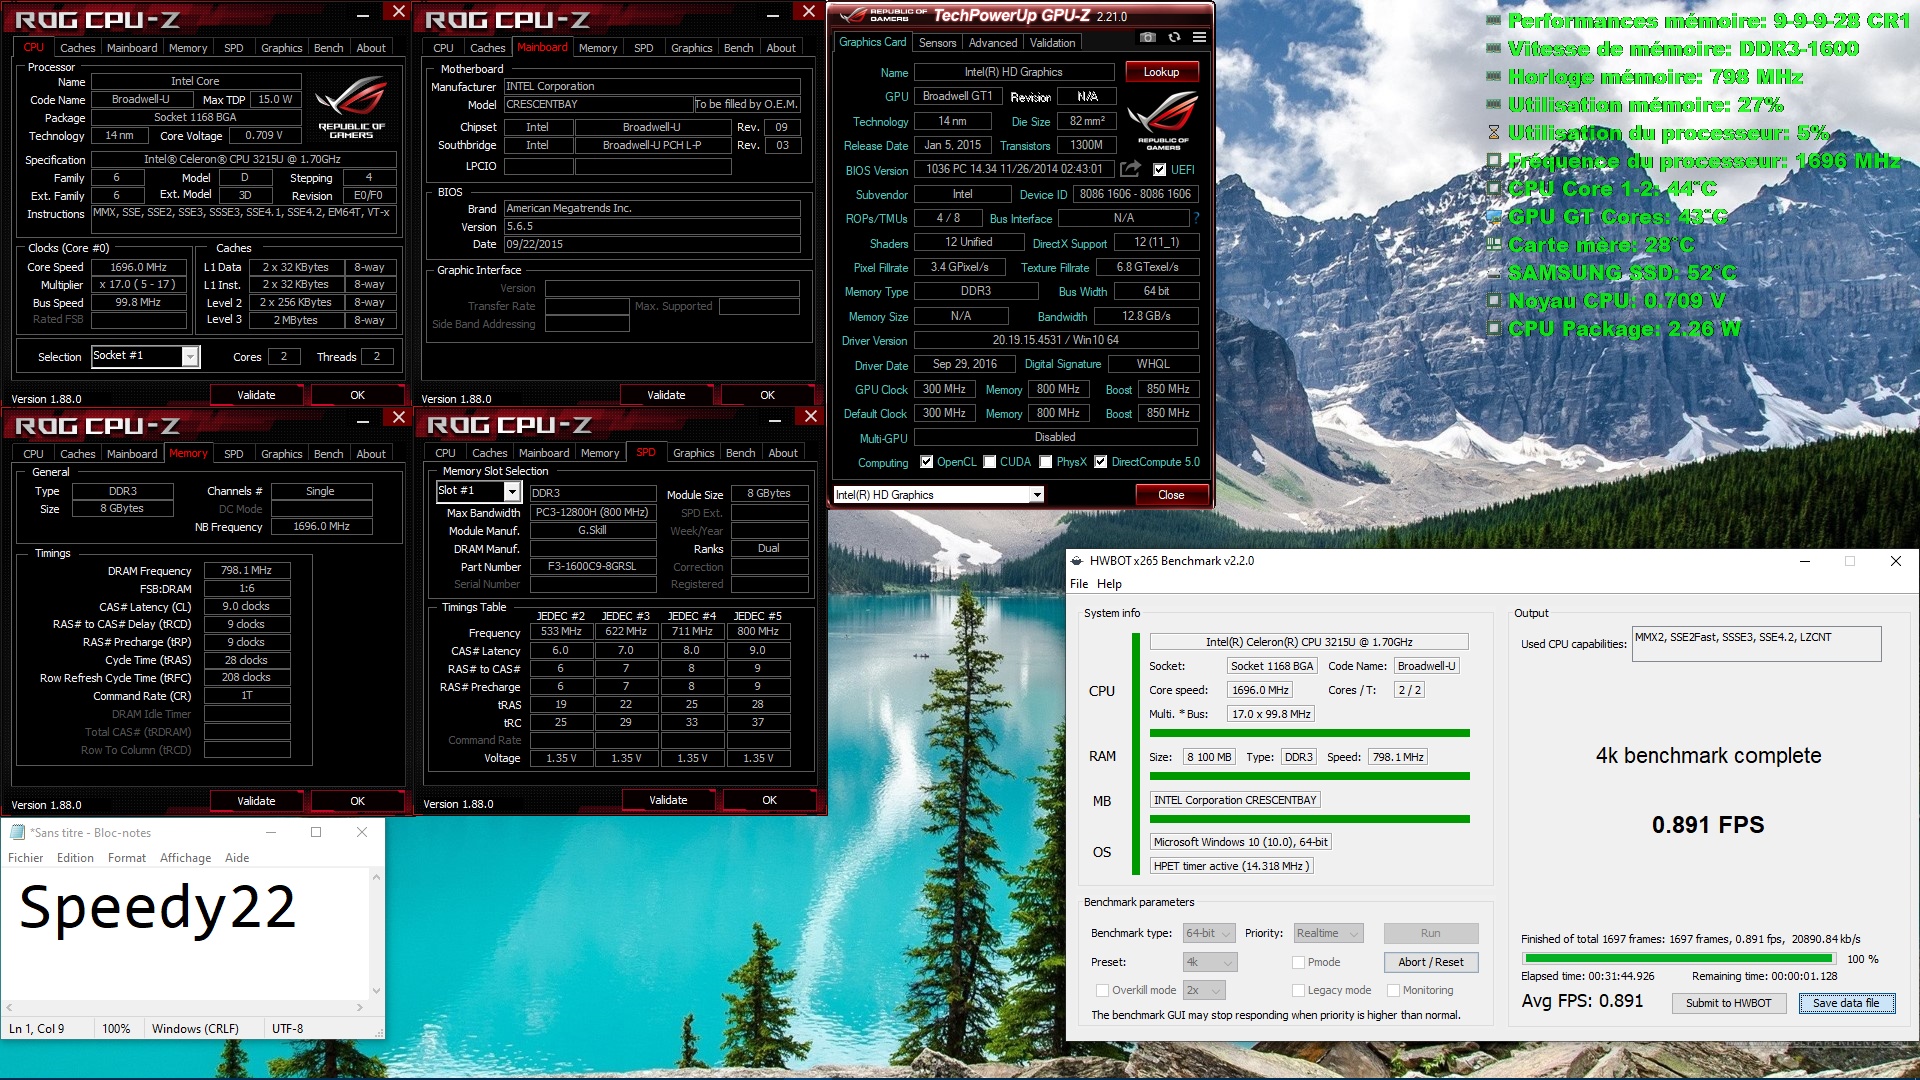Viewport: 1920px width, 1080px height.
Task: Maximize the Bloc-notes window
Action: click(x=316, y=832)
